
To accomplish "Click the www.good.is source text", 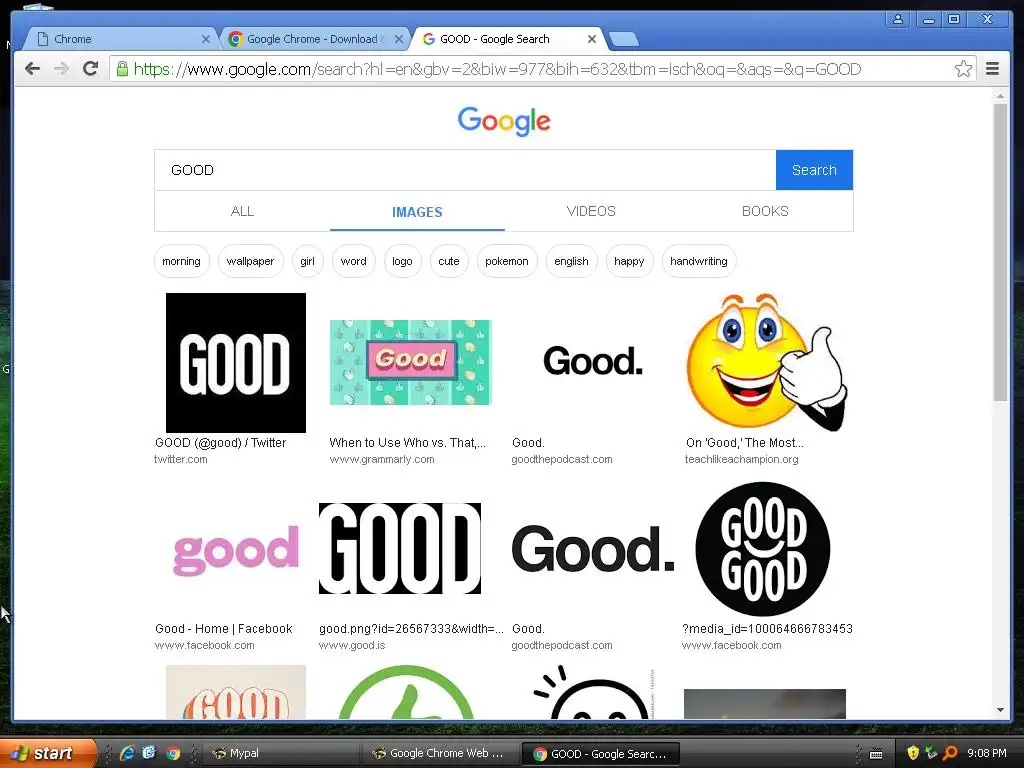I will pos(352,645).
